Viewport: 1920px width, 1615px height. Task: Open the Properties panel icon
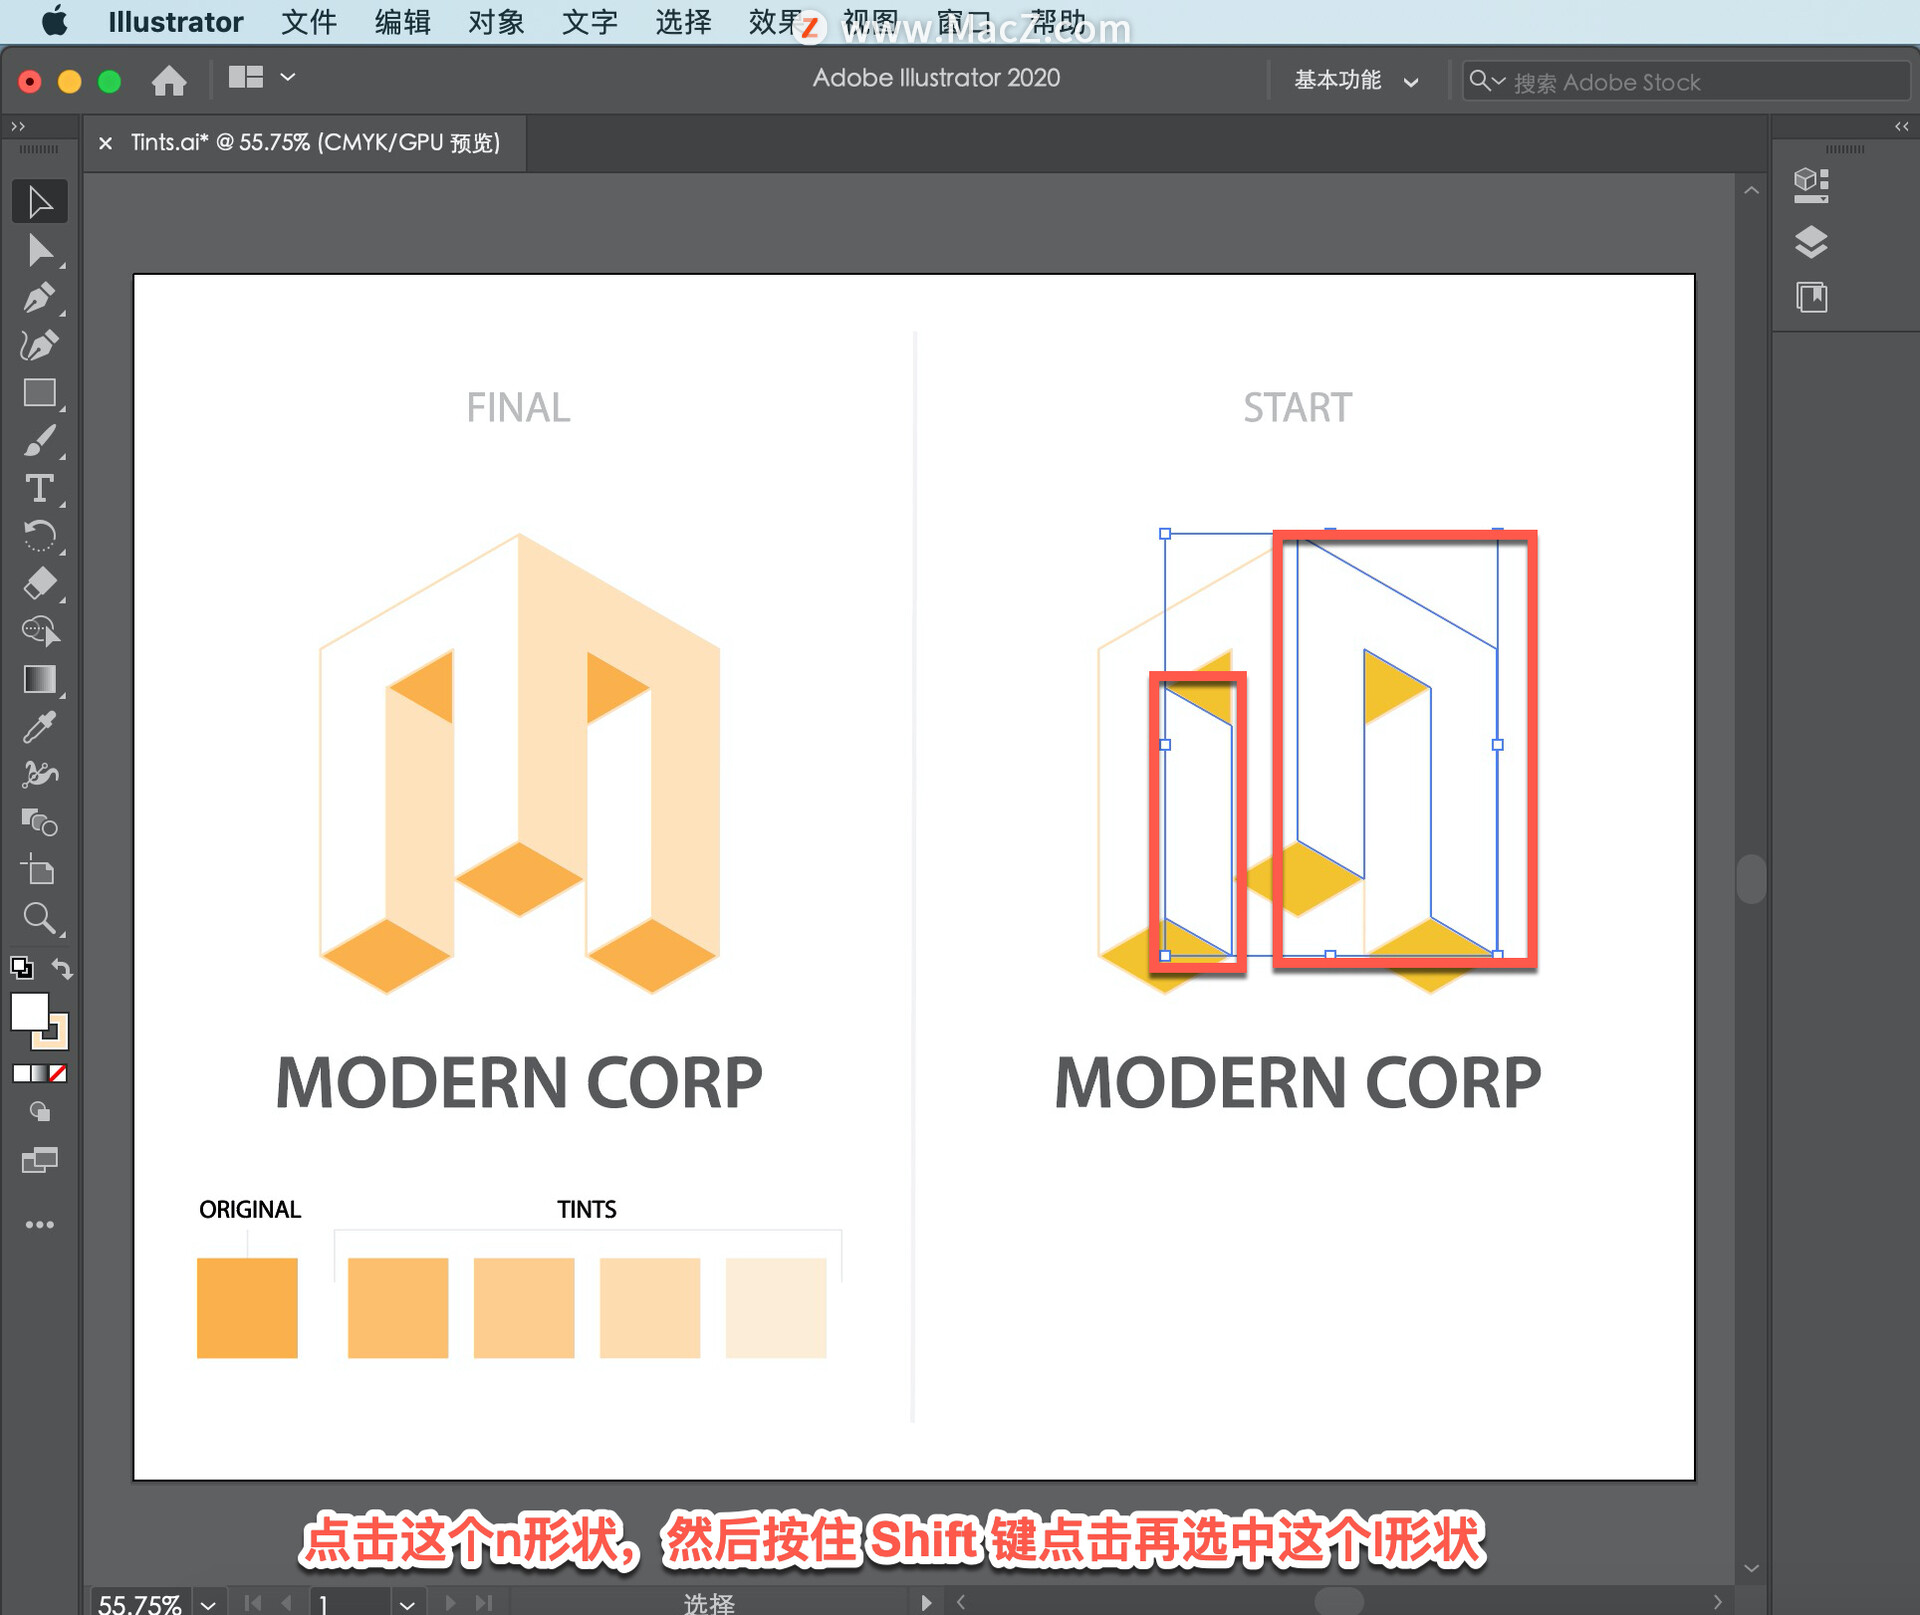1811,185
